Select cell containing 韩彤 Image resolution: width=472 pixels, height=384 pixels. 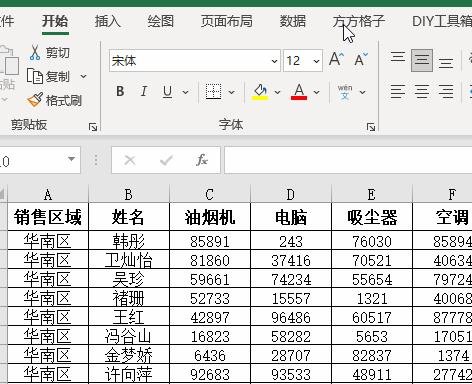click(x=129, y=240)
